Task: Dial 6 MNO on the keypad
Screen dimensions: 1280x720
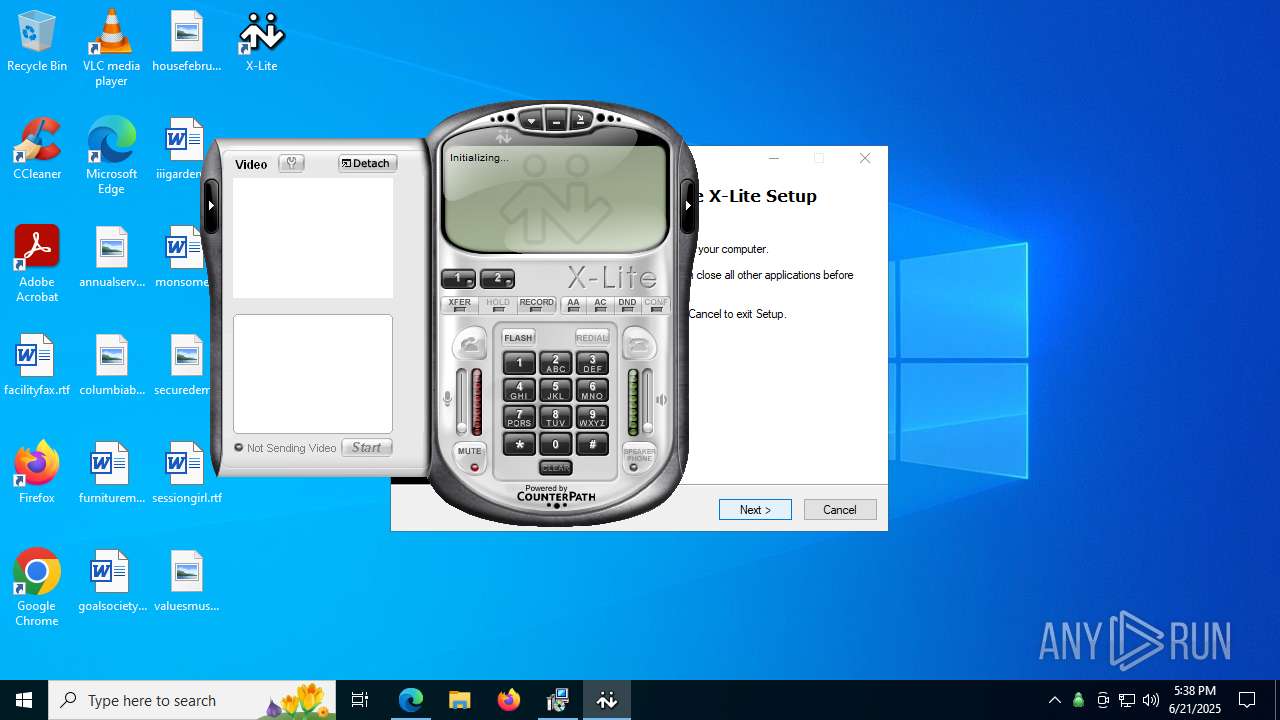Action: 592,391
